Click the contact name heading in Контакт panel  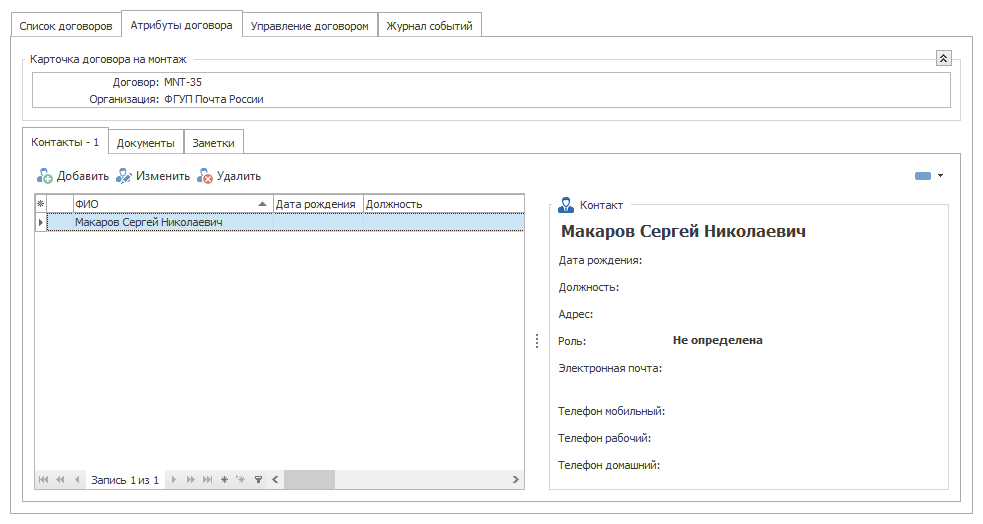[683, 231]
